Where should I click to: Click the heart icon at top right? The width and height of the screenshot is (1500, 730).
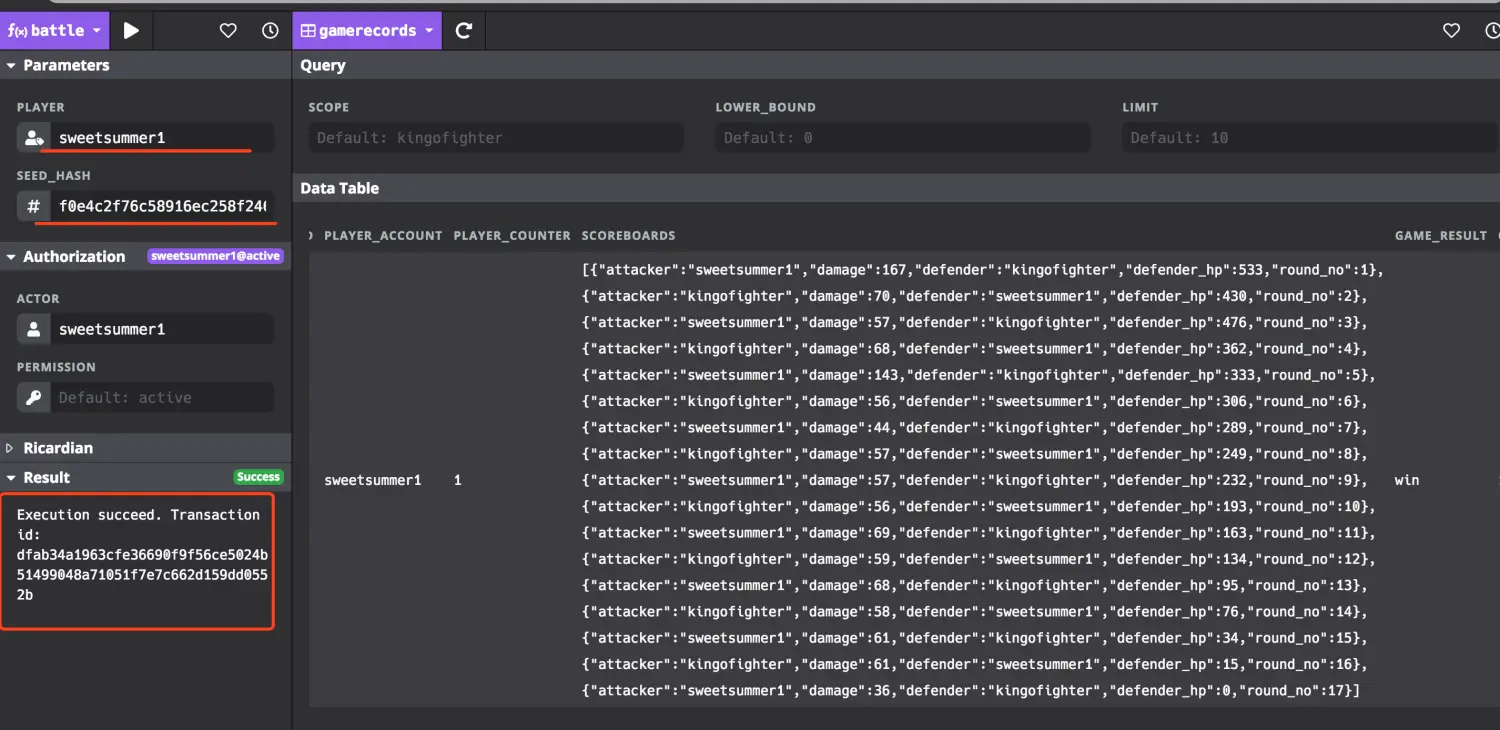(1451, 31)
